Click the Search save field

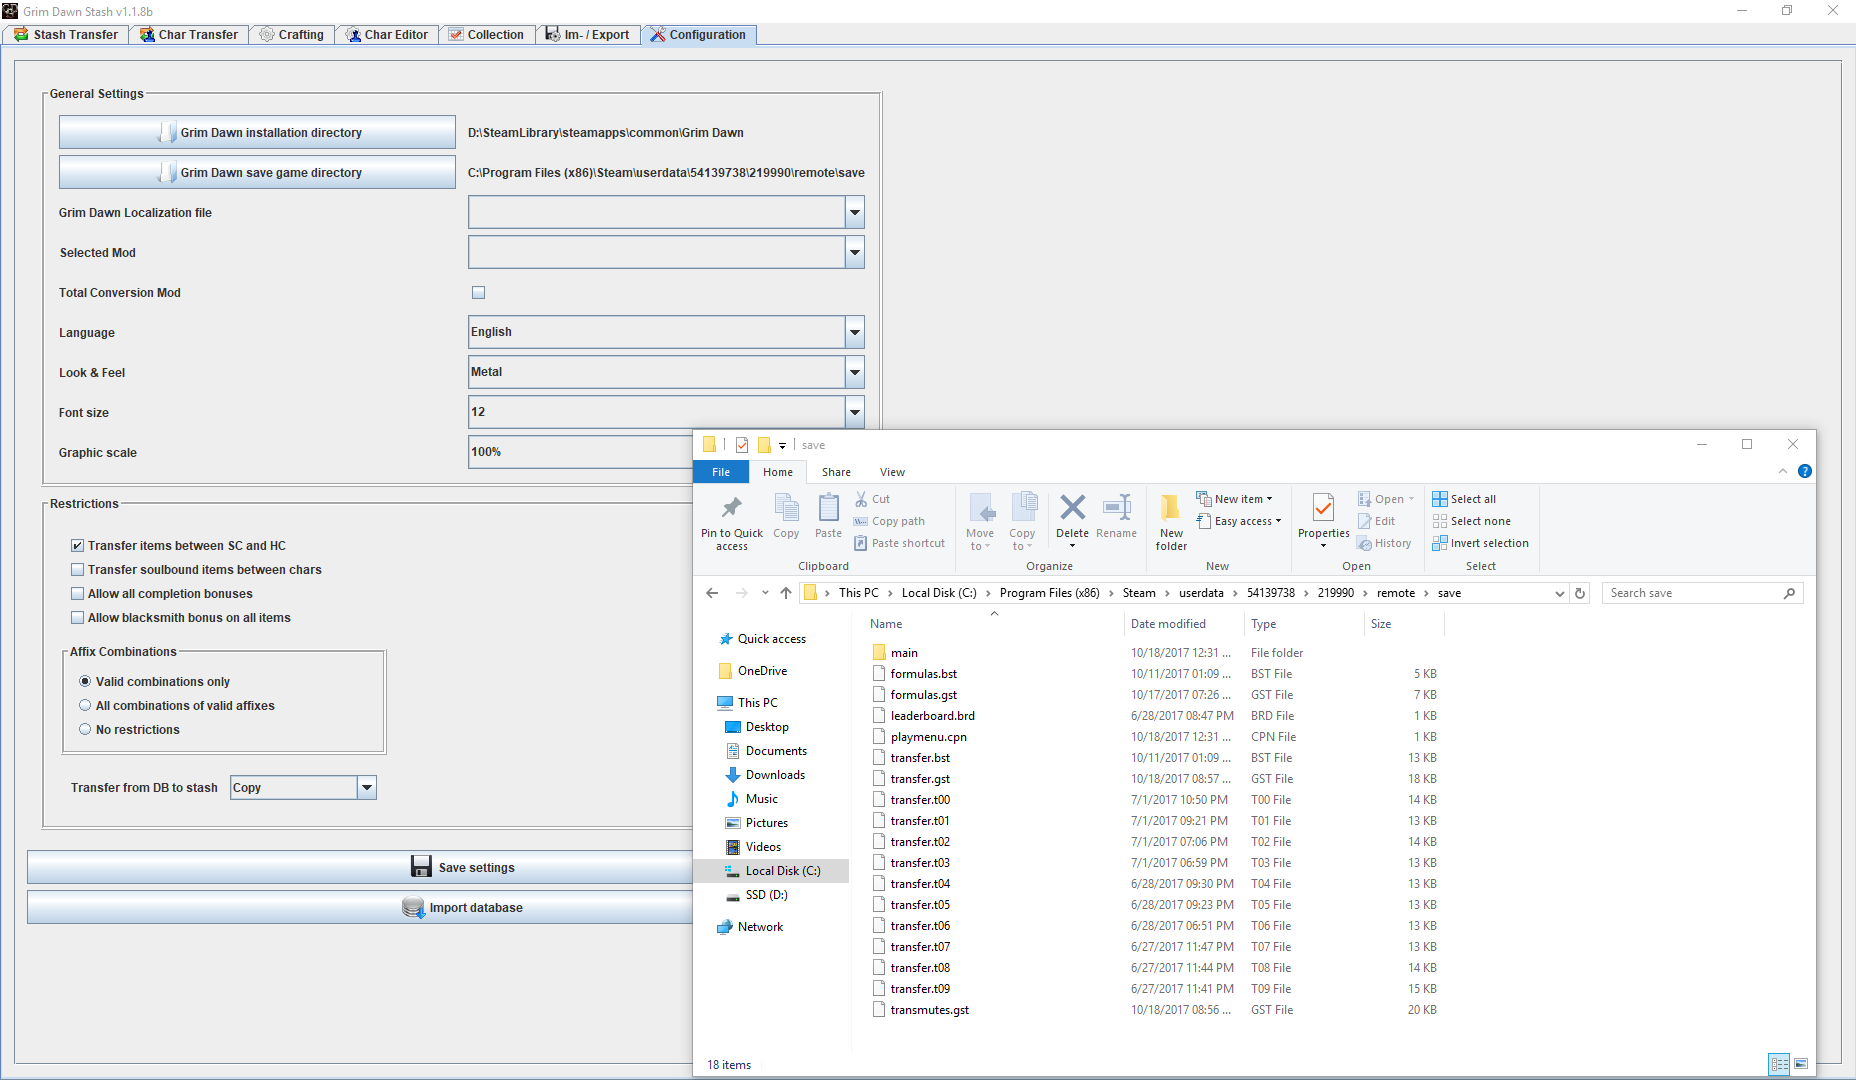point(1702,593)
